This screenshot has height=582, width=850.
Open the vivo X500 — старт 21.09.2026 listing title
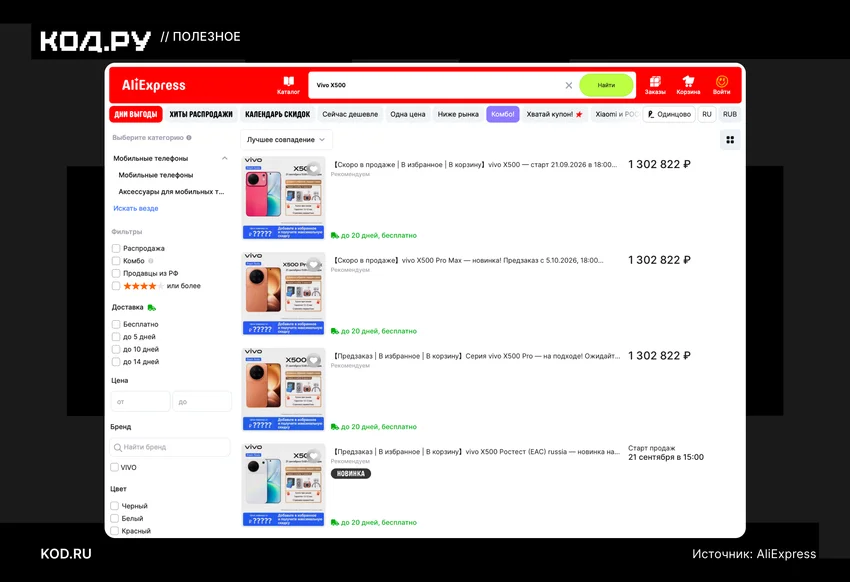coord(475,164)
